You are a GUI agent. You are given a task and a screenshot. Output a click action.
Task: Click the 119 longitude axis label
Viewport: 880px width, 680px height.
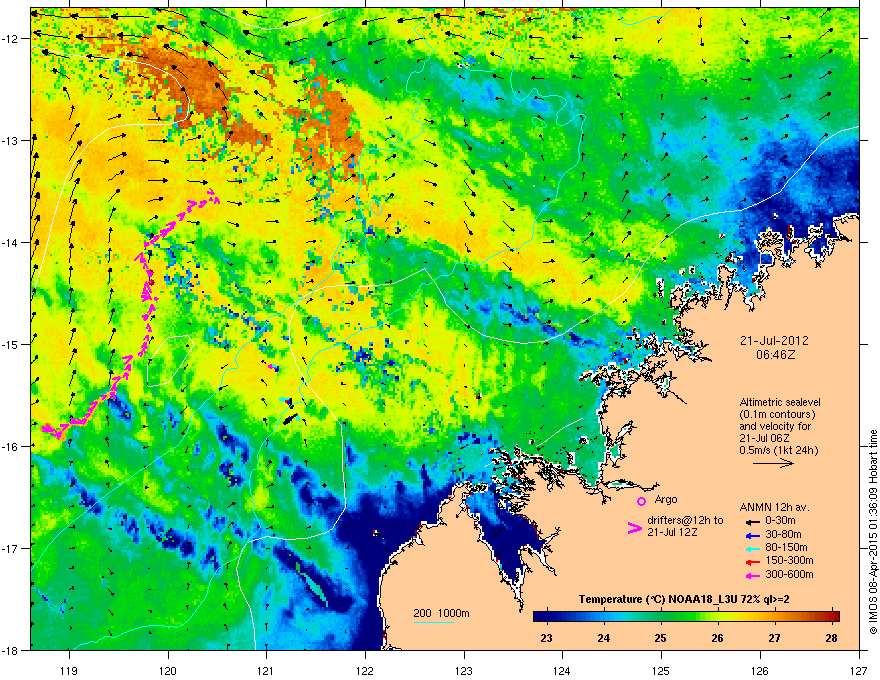coord(69,670)
